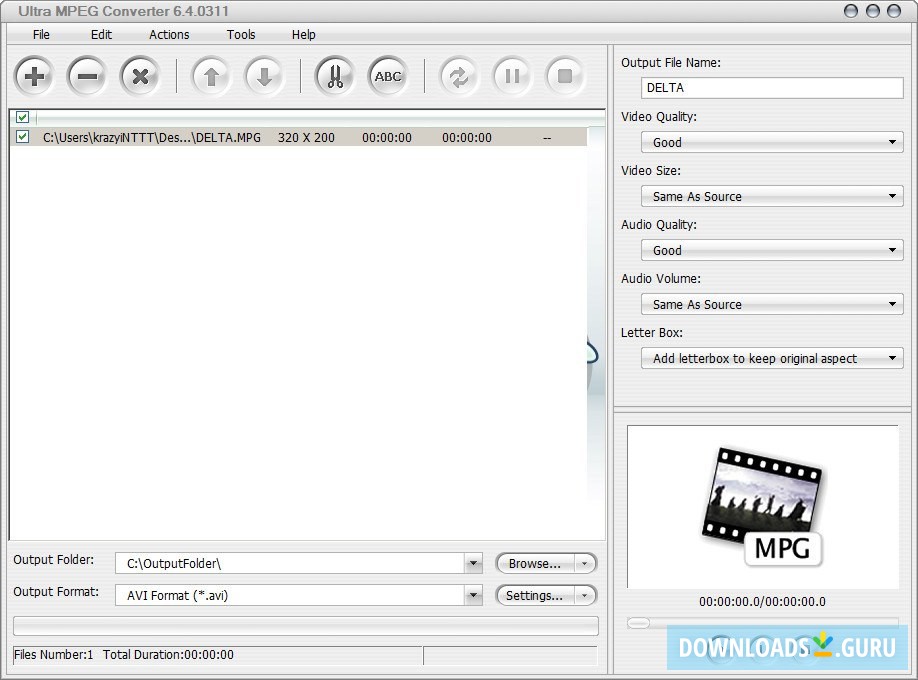Toggle the select-all checkbox in list header
Viewport: 918px width, 680px height.
tap(22, 117)
